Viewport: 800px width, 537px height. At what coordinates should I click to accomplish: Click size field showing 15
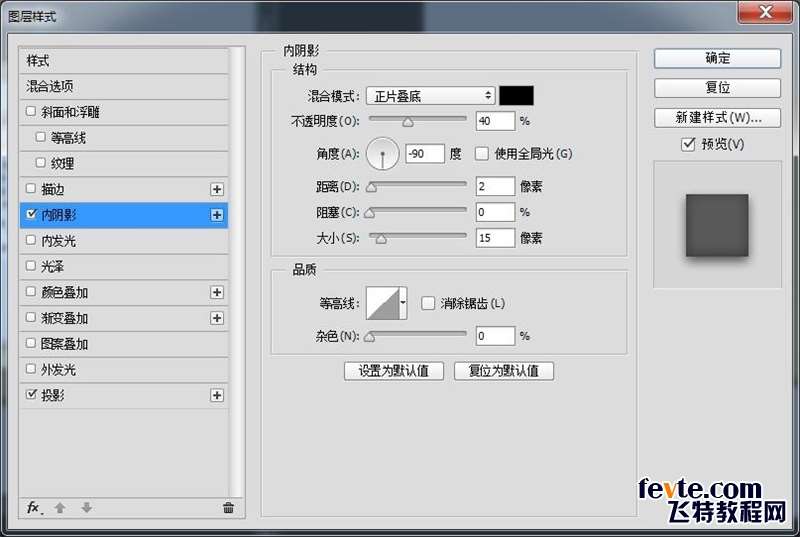[x=495, y=238]
